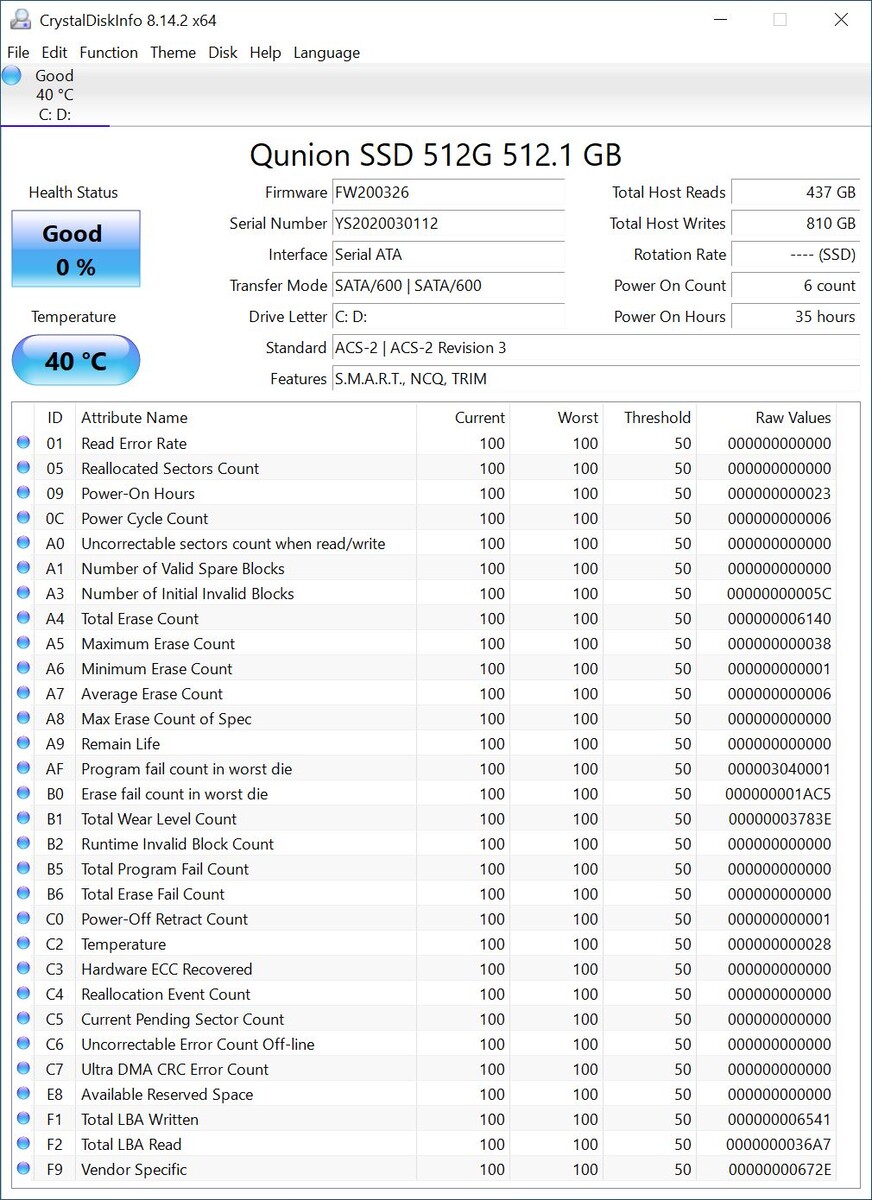Click the 40 °C temperature button

click(x=76, y=360)
